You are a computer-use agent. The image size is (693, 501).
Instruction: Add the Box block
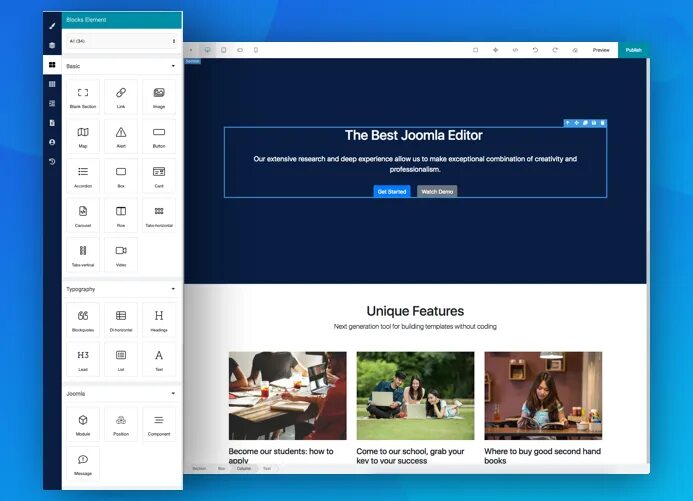[121, 176]
